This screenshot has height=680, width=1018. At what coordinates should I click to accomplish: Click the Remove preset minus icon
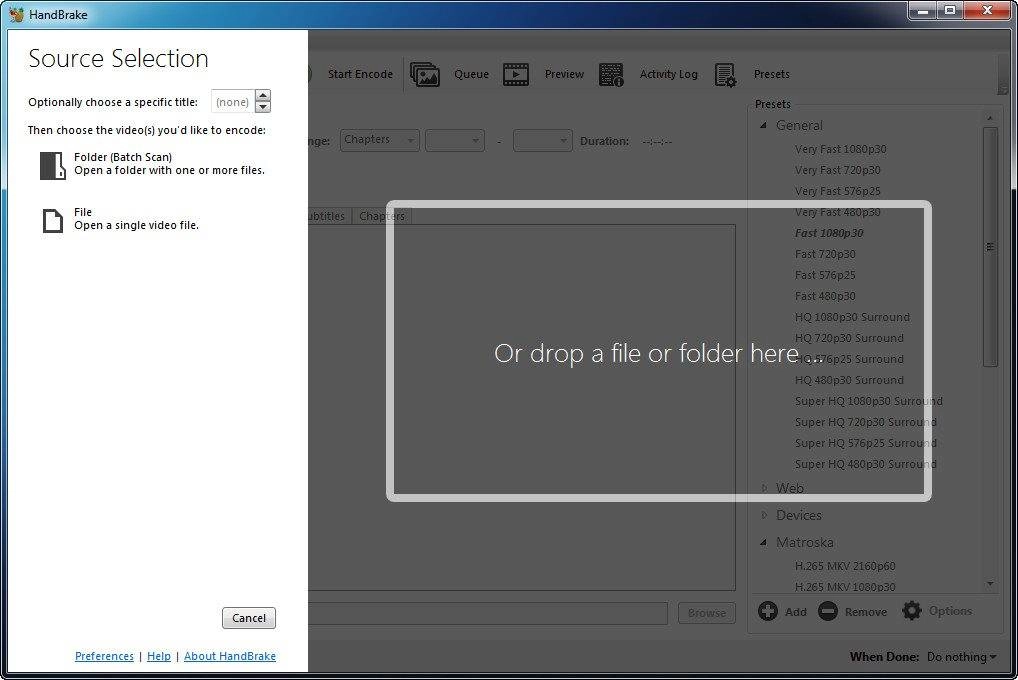point(828,611)
